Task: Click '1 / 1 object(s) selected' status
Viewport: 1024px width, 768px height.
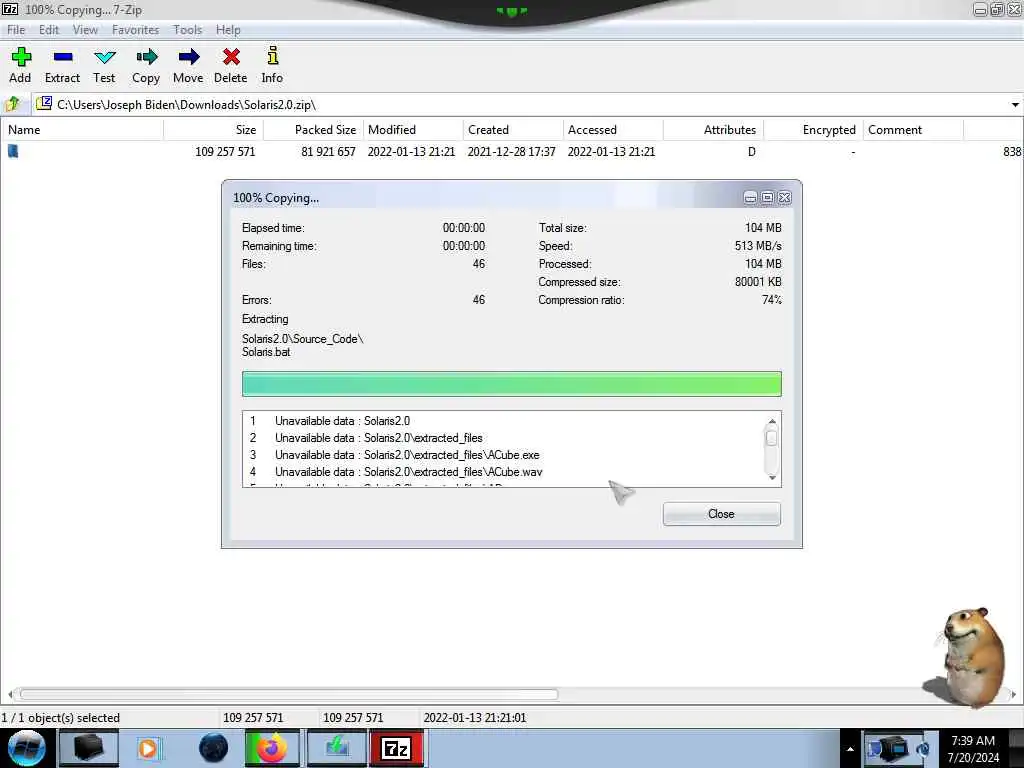Action: coord(61,718)
